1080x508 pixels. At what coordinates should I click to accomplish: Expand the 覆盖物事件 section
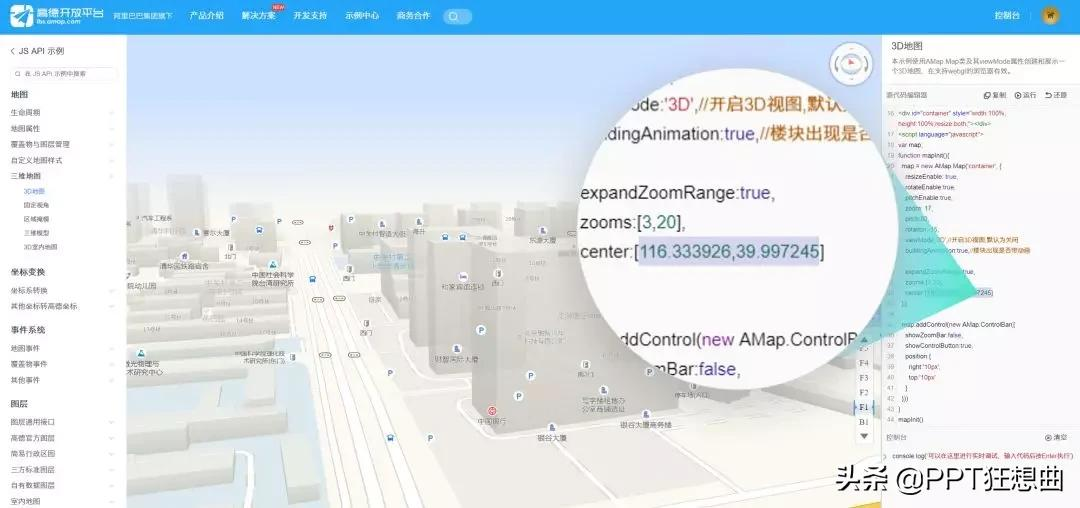coord(63,364)
